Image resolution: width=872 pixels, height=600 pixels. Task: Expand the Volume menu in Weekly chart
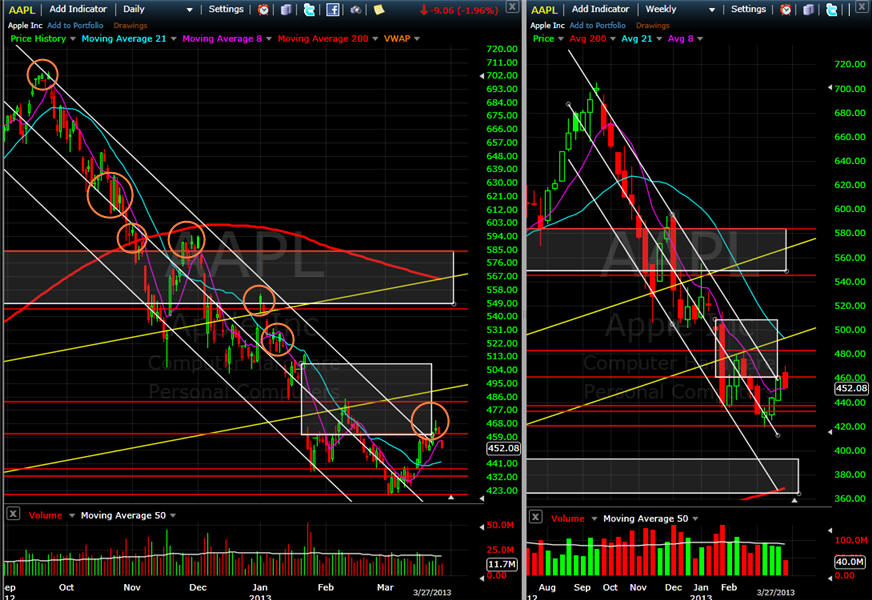594,519
